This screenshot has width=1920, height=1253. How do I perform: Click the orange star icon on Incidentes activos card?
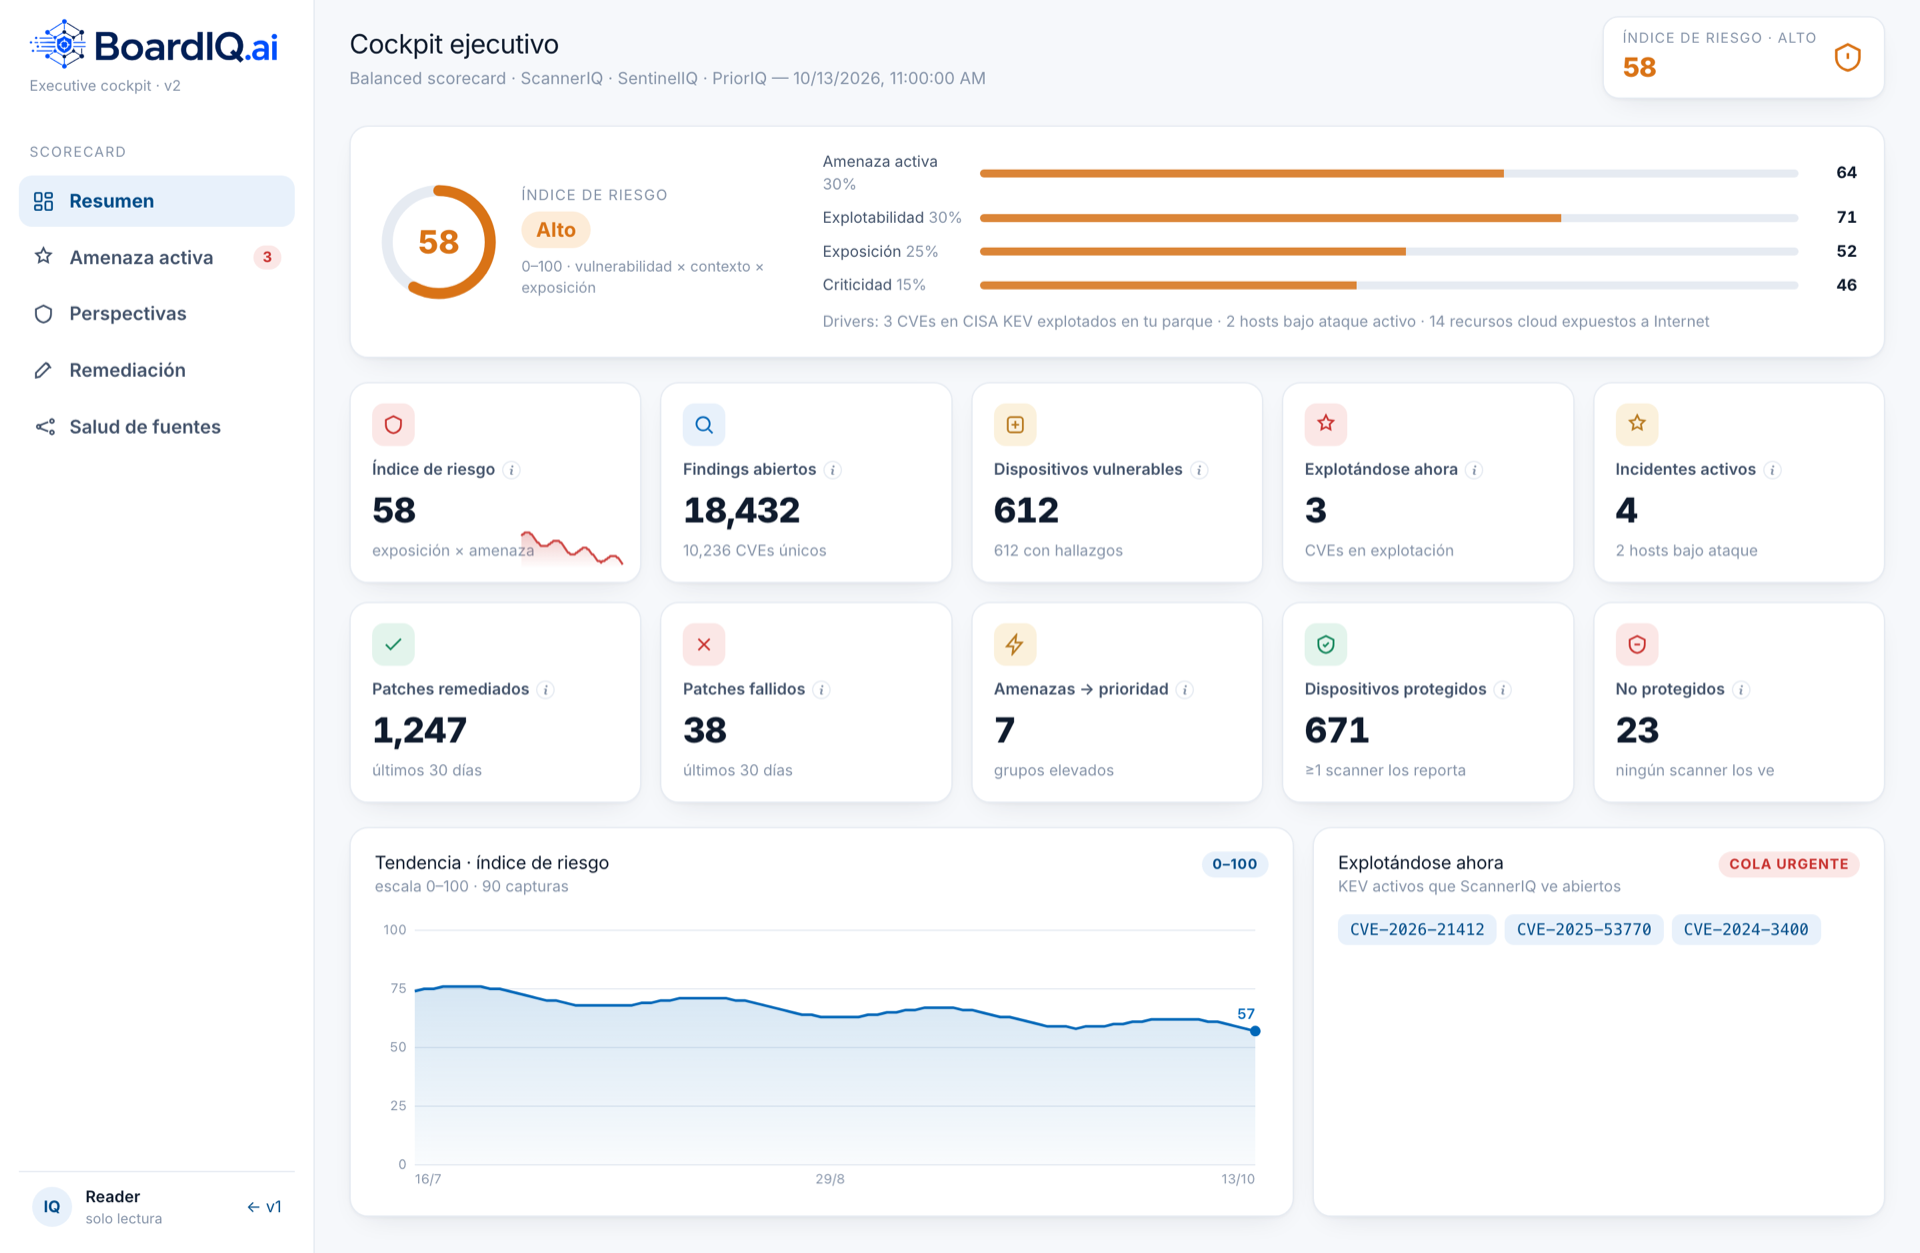pyautogui.click(x=1637, y=425)
